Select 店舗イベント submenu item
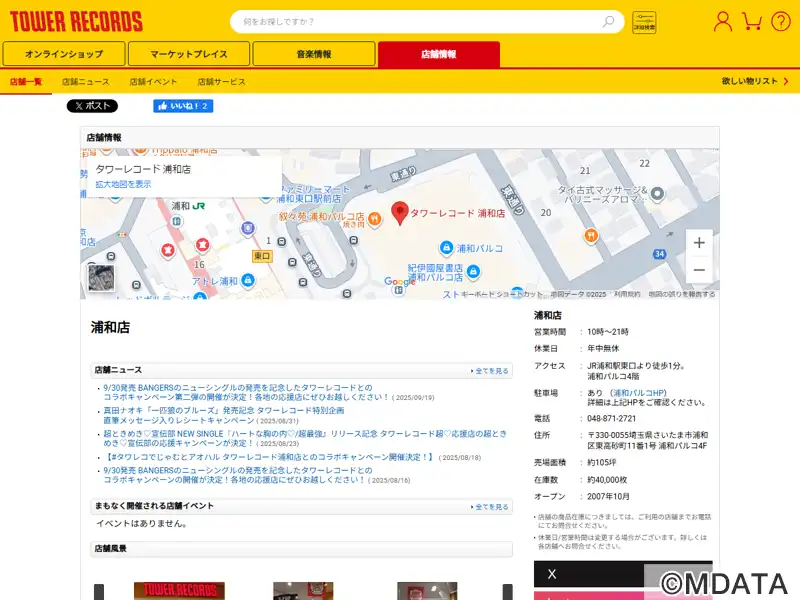This screenshot has height=600, width=800. tap(153, 82)
